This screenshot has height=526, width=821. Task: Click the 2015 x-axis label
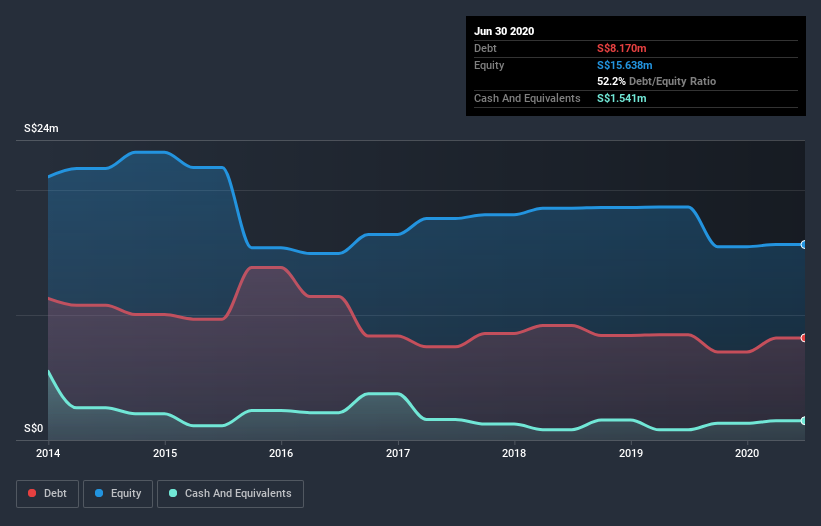click(165, 453)
